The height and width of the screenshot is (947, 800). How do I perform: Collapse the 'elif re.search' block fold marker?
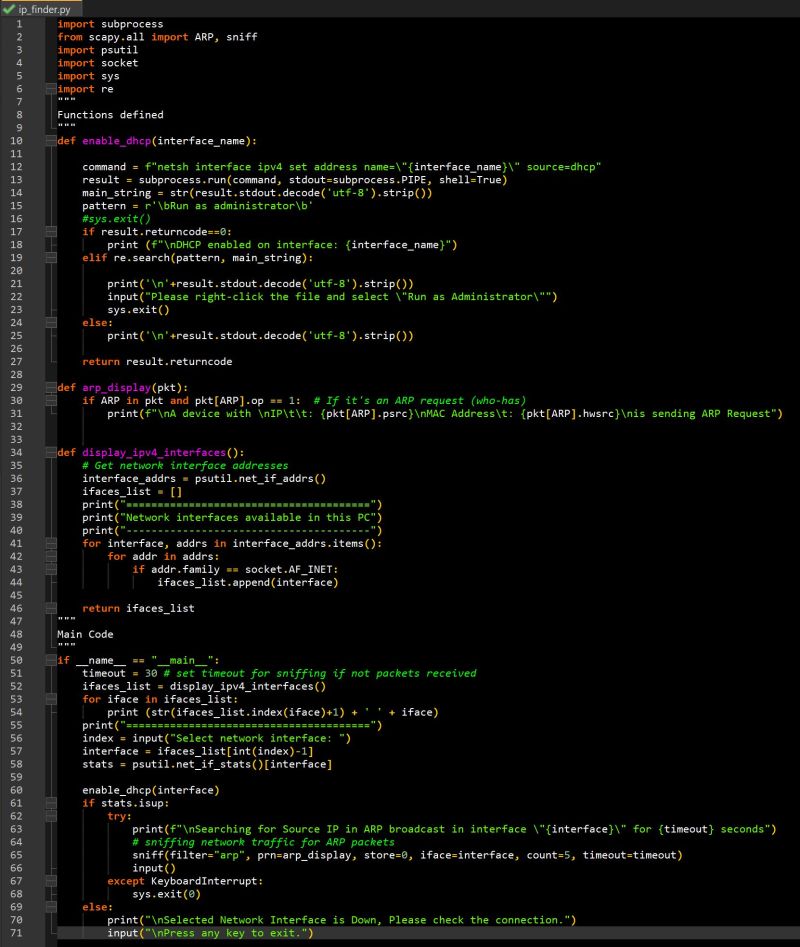coord(51,257)
